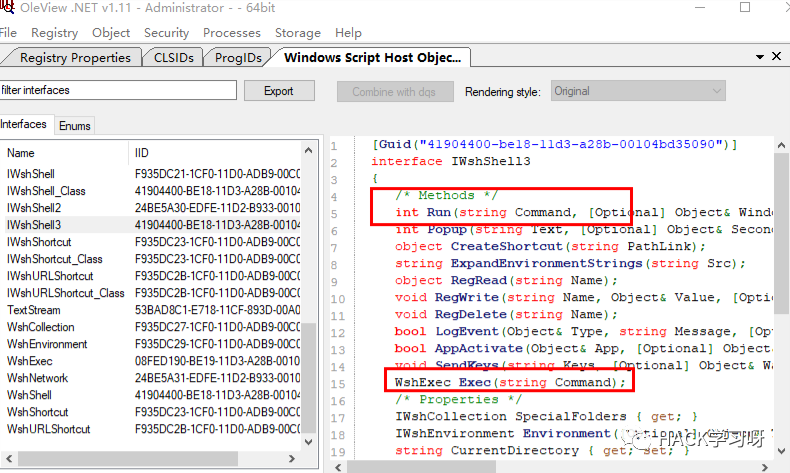The height and width of the screenshot is (473, 790).
Task: Click the interface list scroll left arrow
Action: point(9,458)
